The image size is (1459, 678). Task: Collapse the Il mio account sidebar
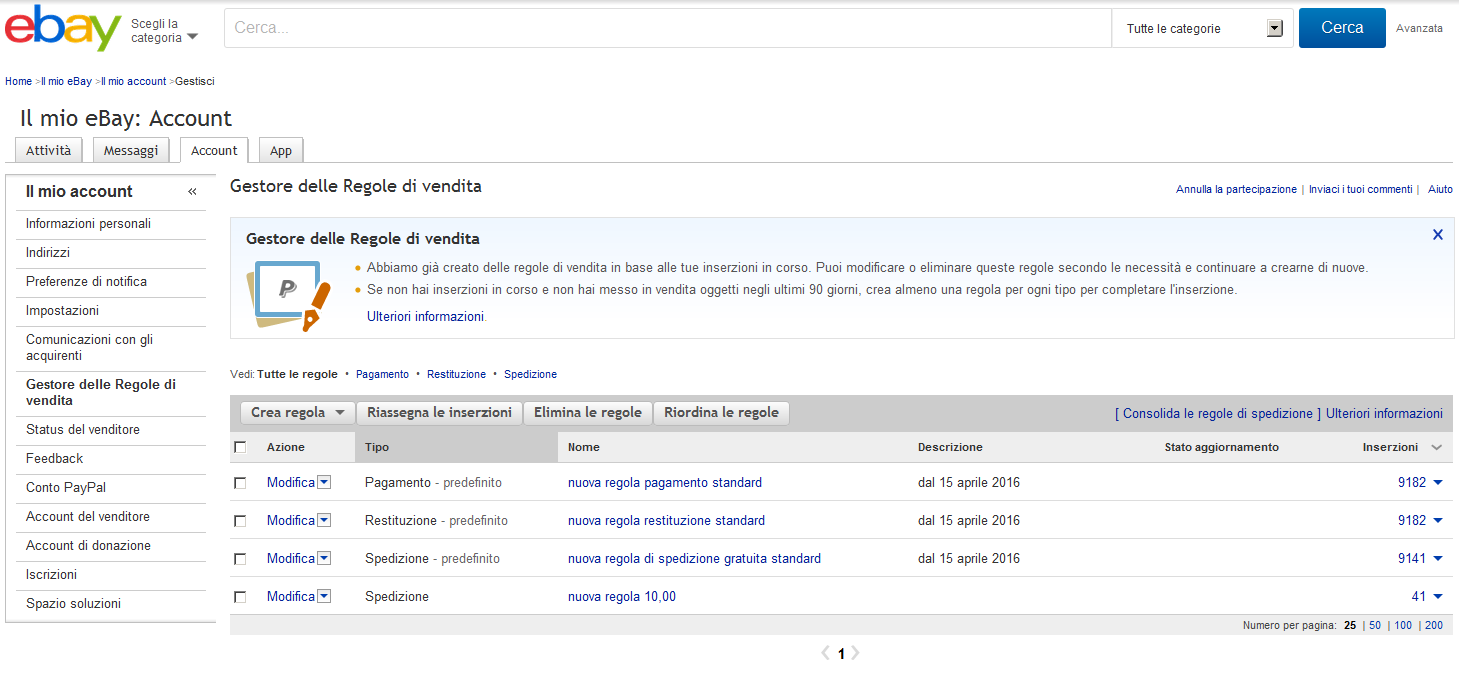pos(192,192)
